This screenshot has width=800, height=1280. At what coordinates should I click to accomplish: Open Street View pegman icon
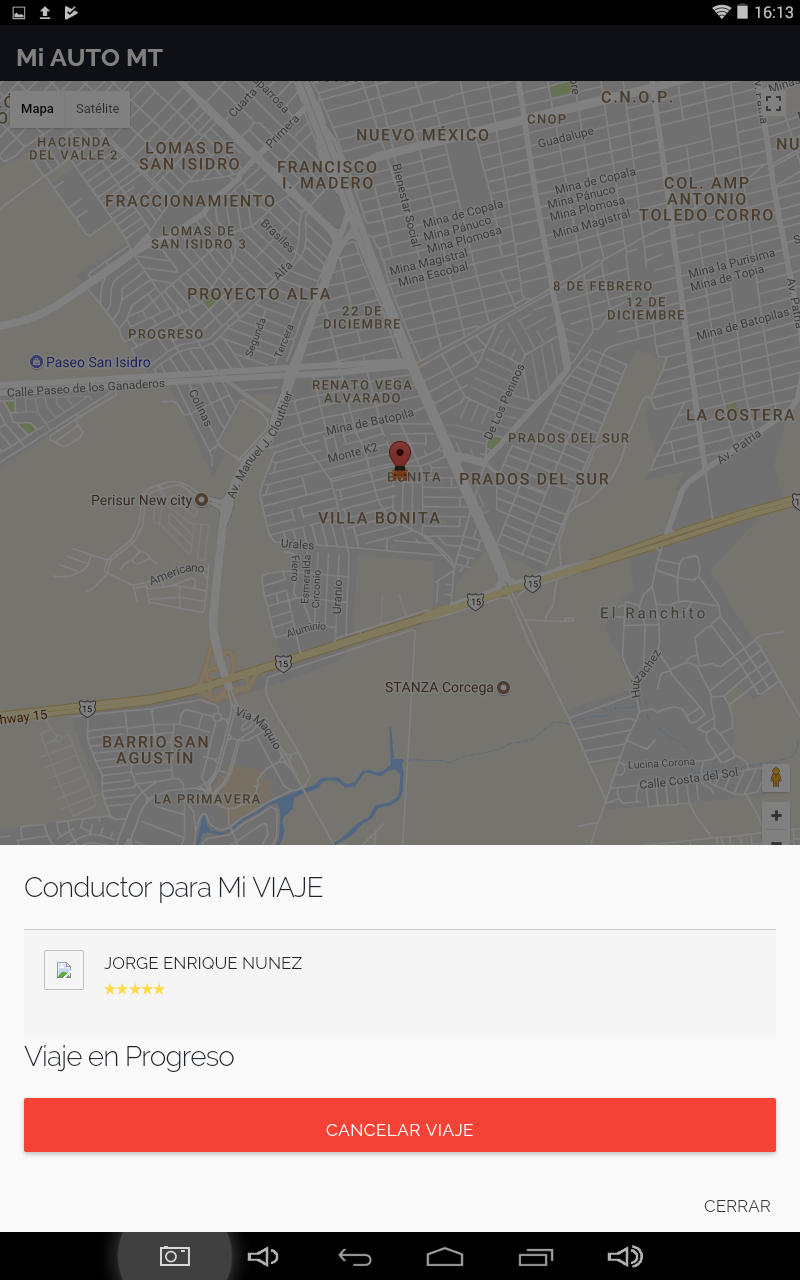[776, 778]
